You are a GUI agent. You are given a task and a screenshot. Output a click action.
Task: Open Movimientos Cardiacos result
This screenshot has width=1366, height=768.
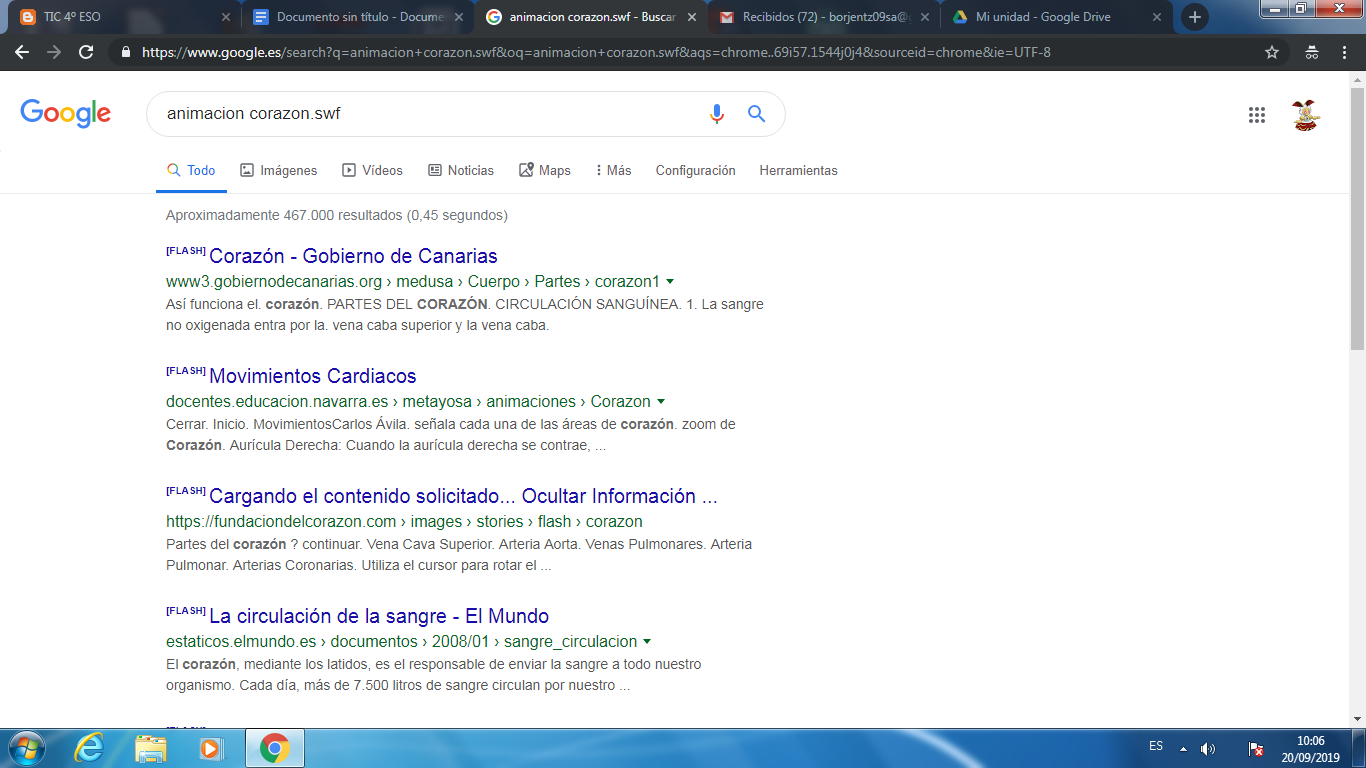312,376
